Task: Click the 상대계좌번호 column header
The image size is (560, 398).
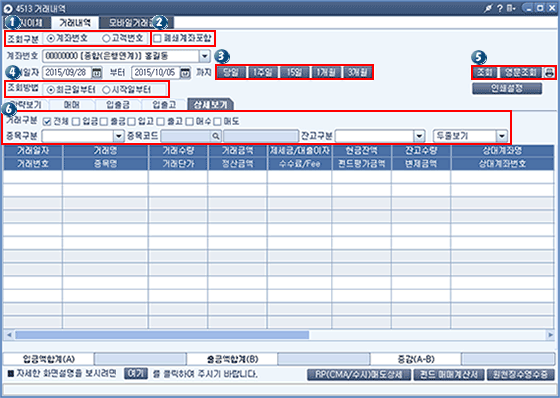Action: (502, 164)
